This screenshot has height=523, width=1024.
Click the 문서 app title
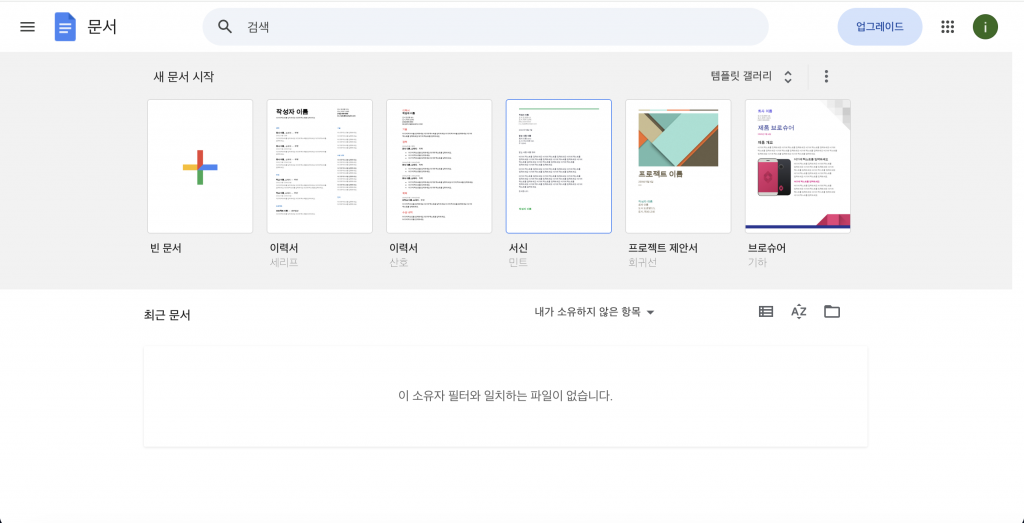(102, 27)
